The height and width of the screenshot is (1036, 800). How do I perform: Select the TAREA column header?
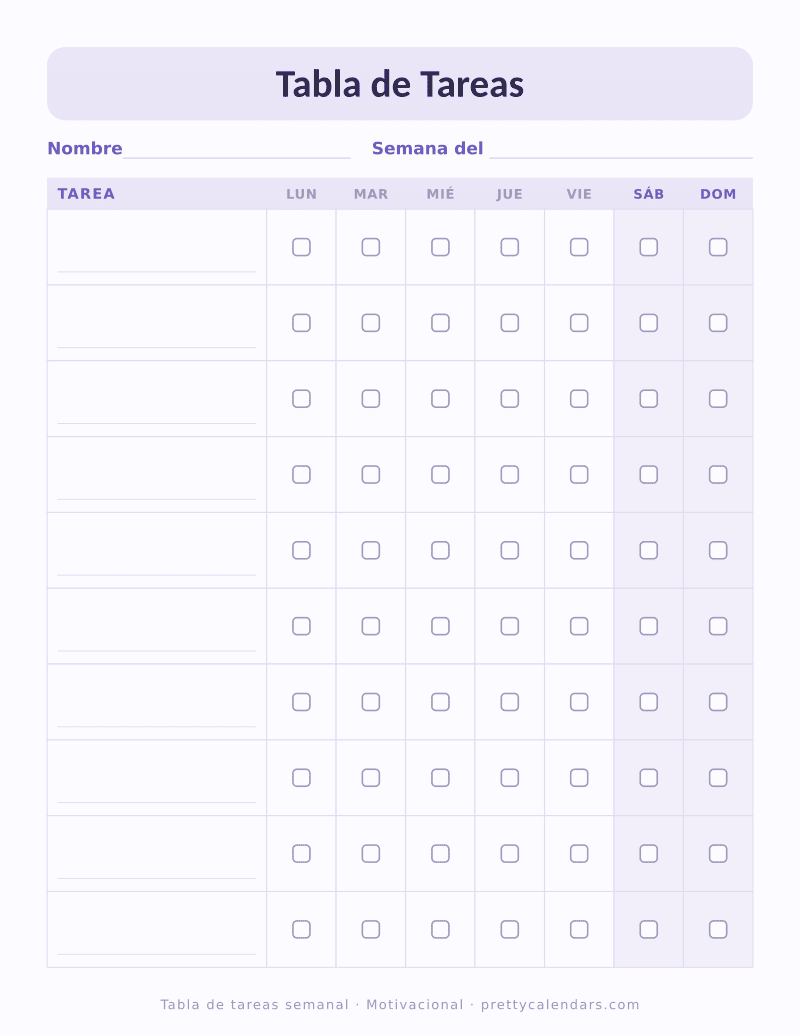[86, 194]
